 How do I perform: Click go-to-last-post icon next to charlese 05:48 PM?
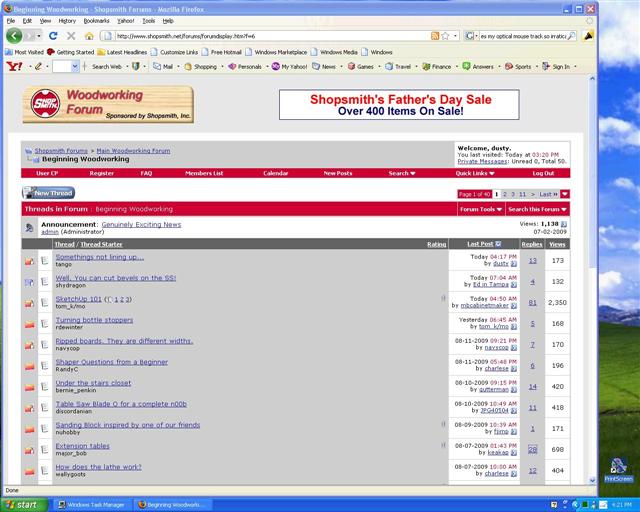[x=514, y=369]
